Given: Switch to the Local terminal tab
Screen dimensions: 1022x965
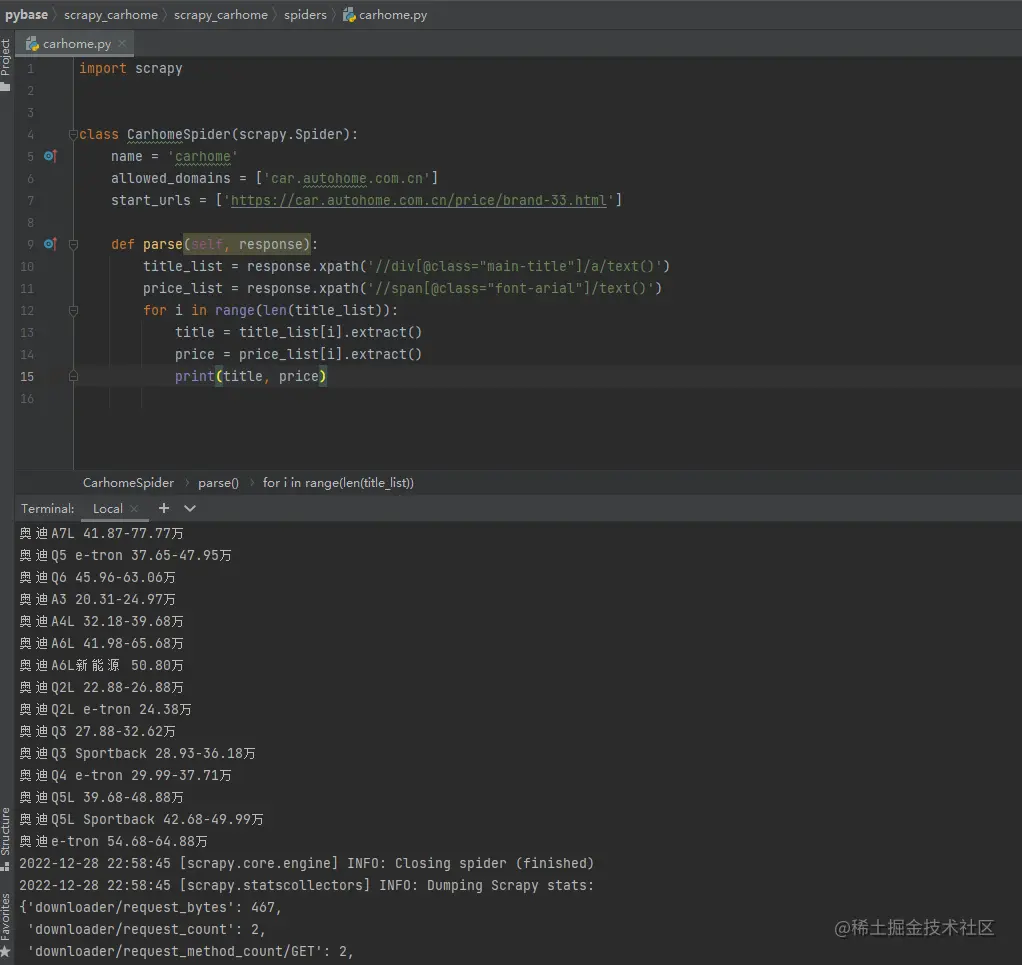Looking at the screenshot, I should (107, 509).
